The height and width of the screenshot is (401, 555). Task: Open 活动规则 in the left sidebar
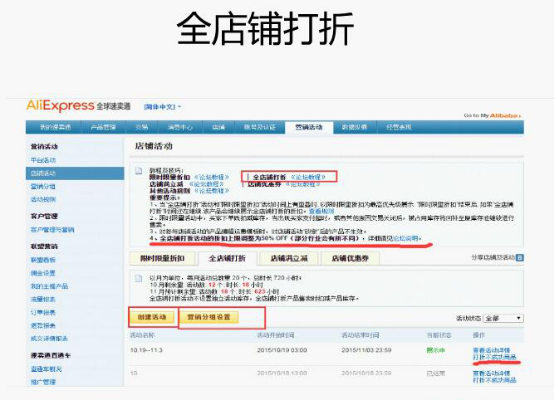(43, 199)
